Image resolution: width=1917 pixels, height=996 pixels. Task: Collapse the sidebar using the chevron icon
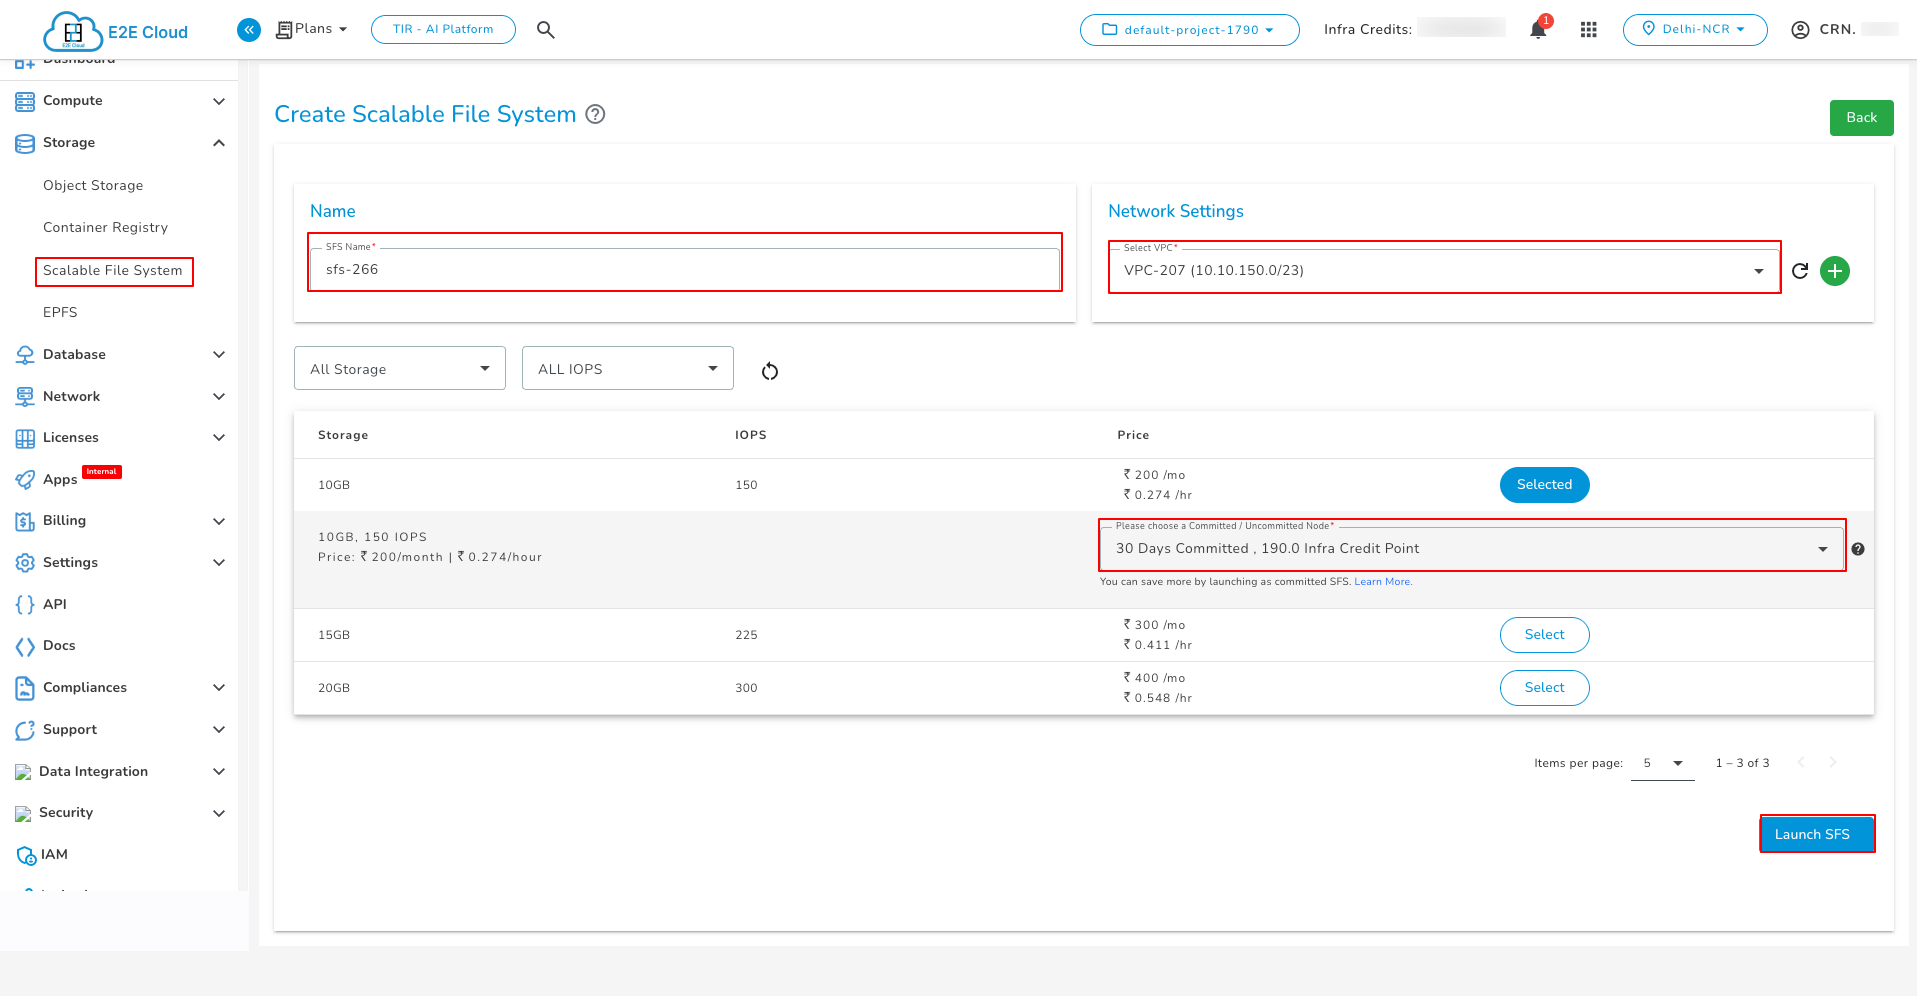click(x=248, y=29)
